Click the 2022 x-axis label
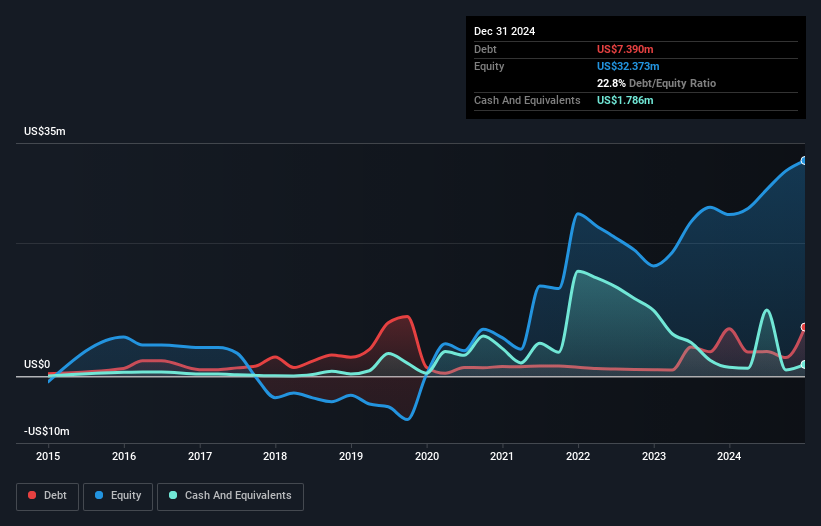The image size is (821, 526). coord(578,456)
